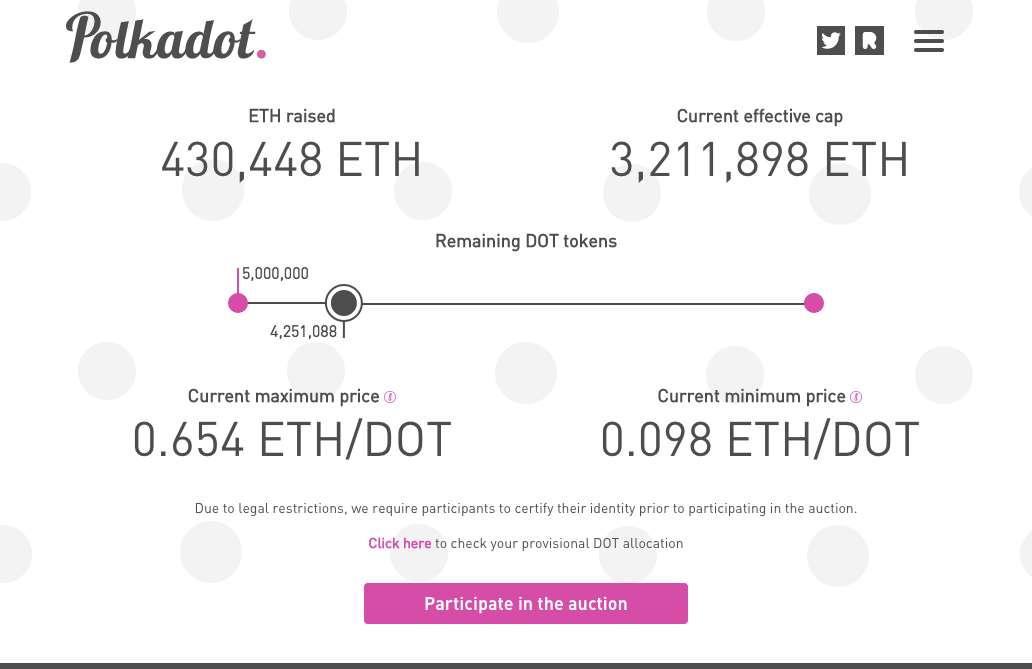Follow the Click here allocation link
This screenshot has height=669, width=1032.
point(400,543)
